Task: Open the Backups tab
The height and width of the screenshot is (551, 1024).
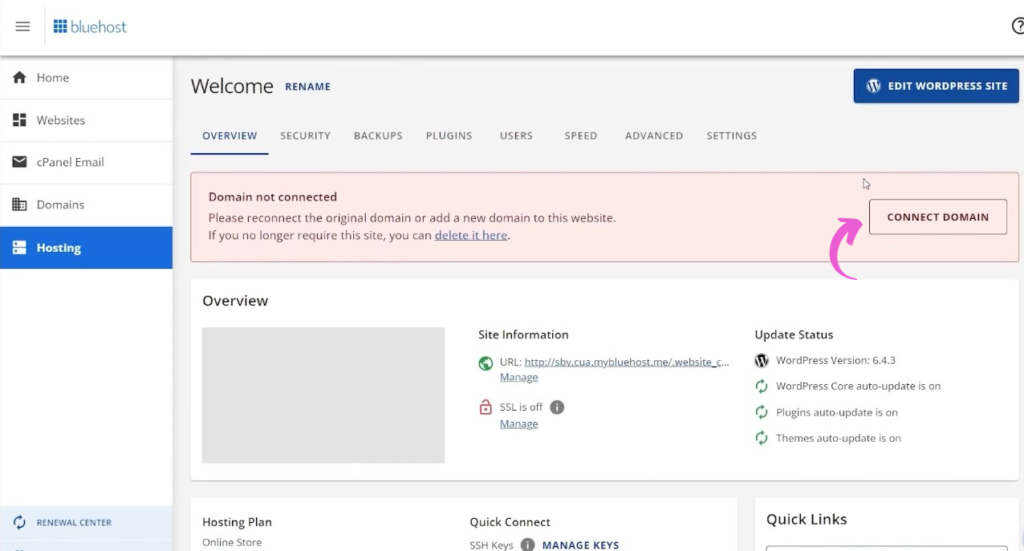Action: (x=378, y=136)
